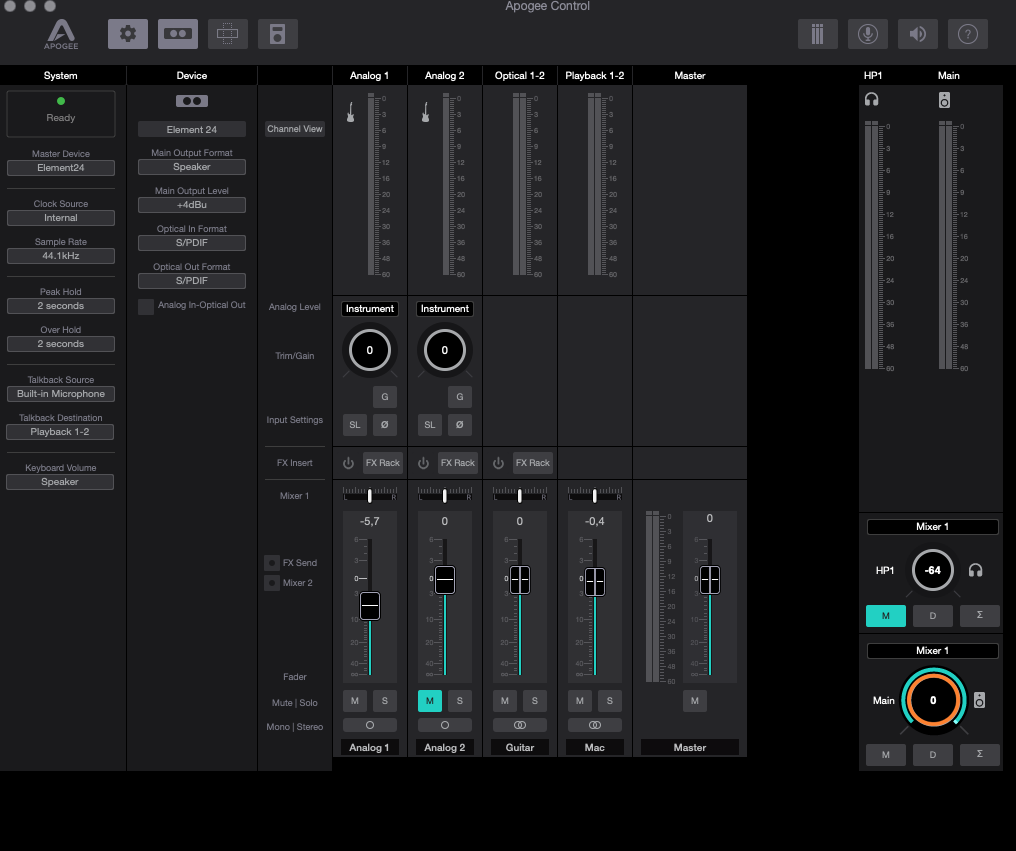Solo the Analog 1 channel
1016x851 pixels.
click(x=385, y=701)
